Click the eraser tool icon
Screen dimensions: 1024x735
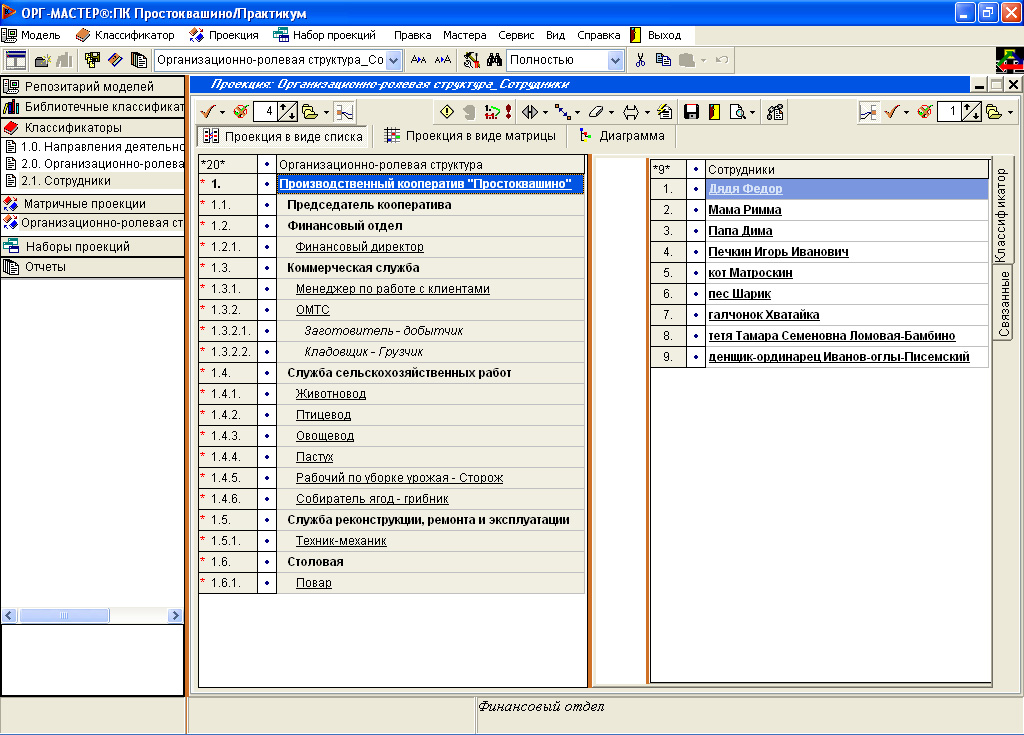[596, 112]
